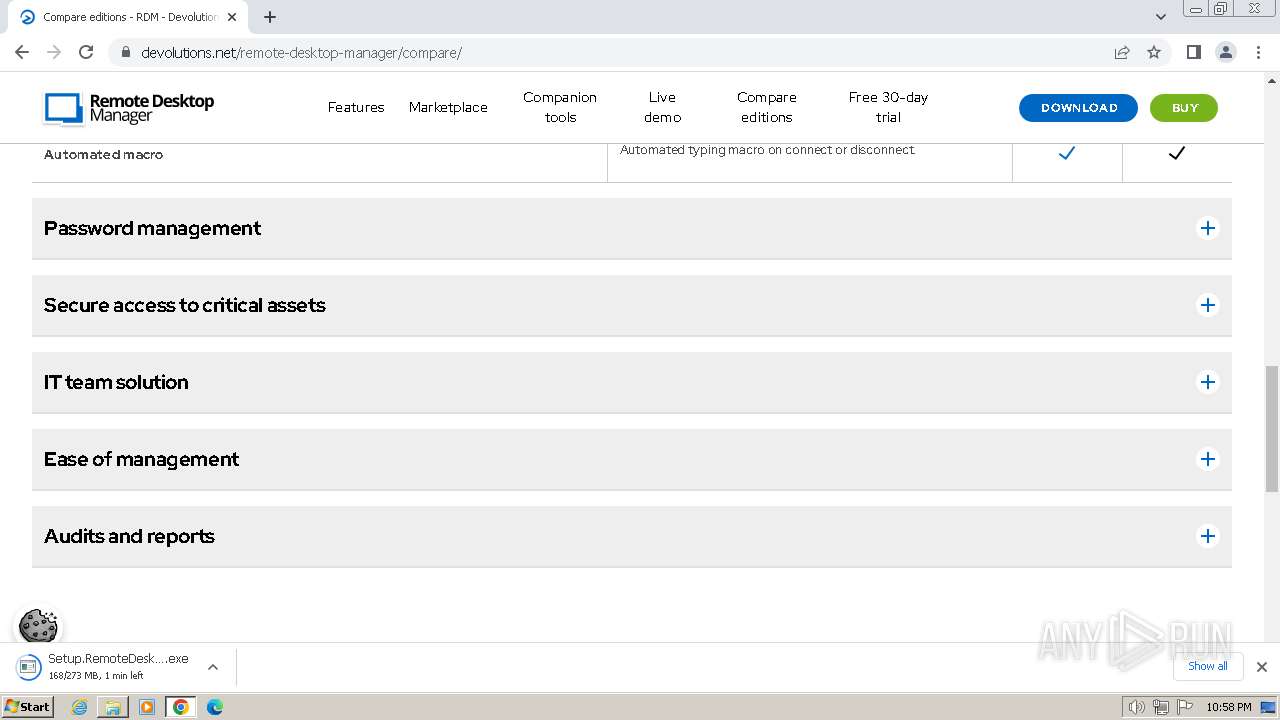Viewport: 1280px width, 720px height.
Task: Show all downloads
Action: [x=1208, y=666]
